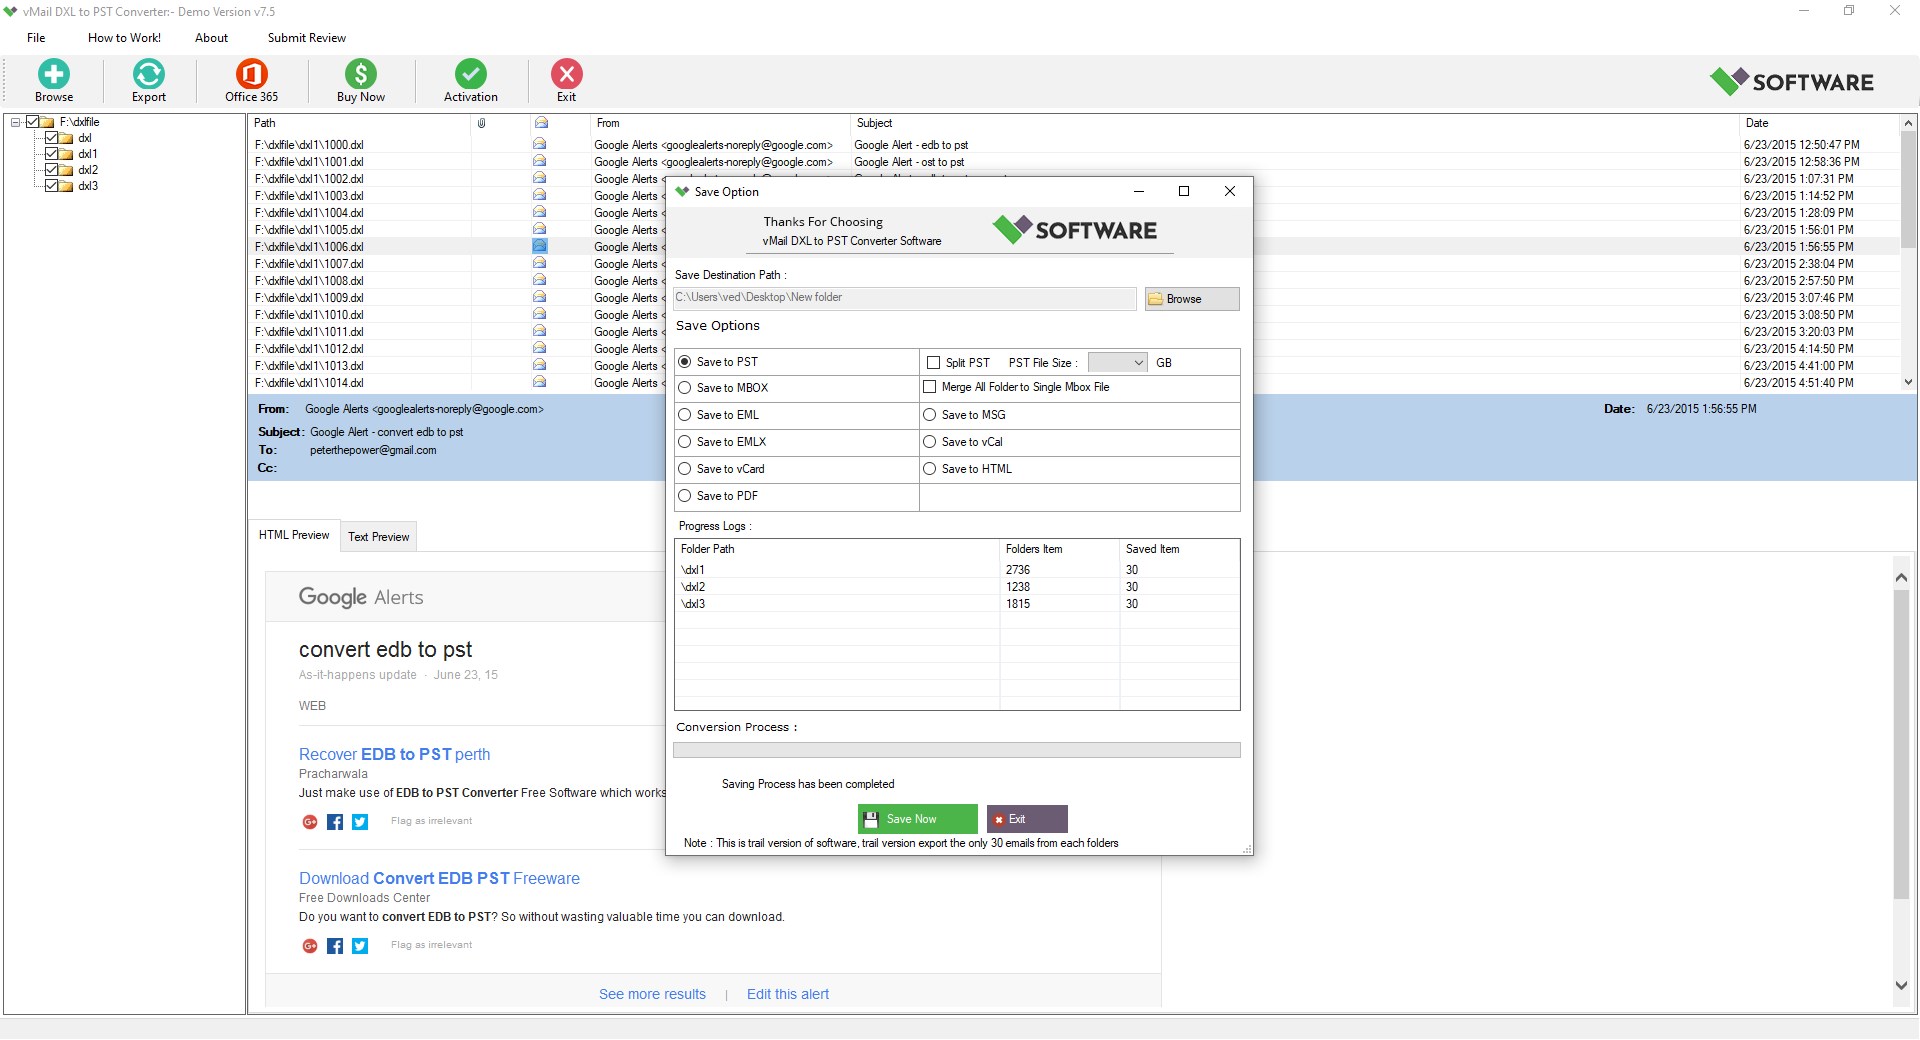1920x1040 pixels.
Task: Select the Save to MSG option
Action: point(930,415)
